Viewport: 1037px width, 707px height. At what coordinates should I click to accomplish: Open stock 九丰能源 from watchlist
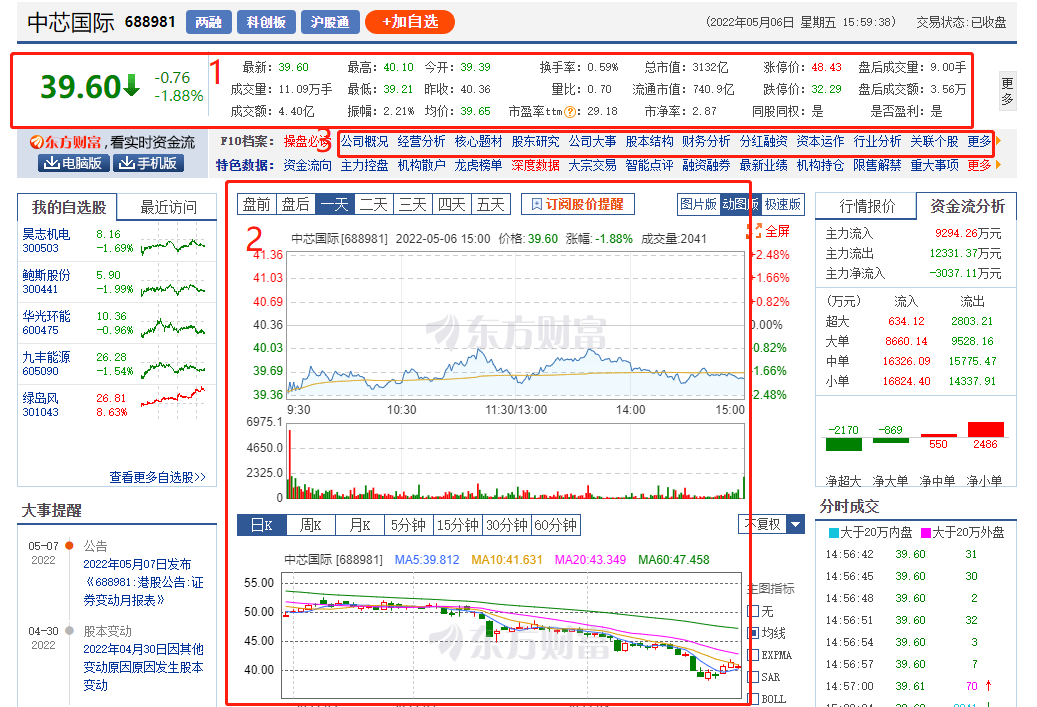pyautogui.click(x=46, y=356)
